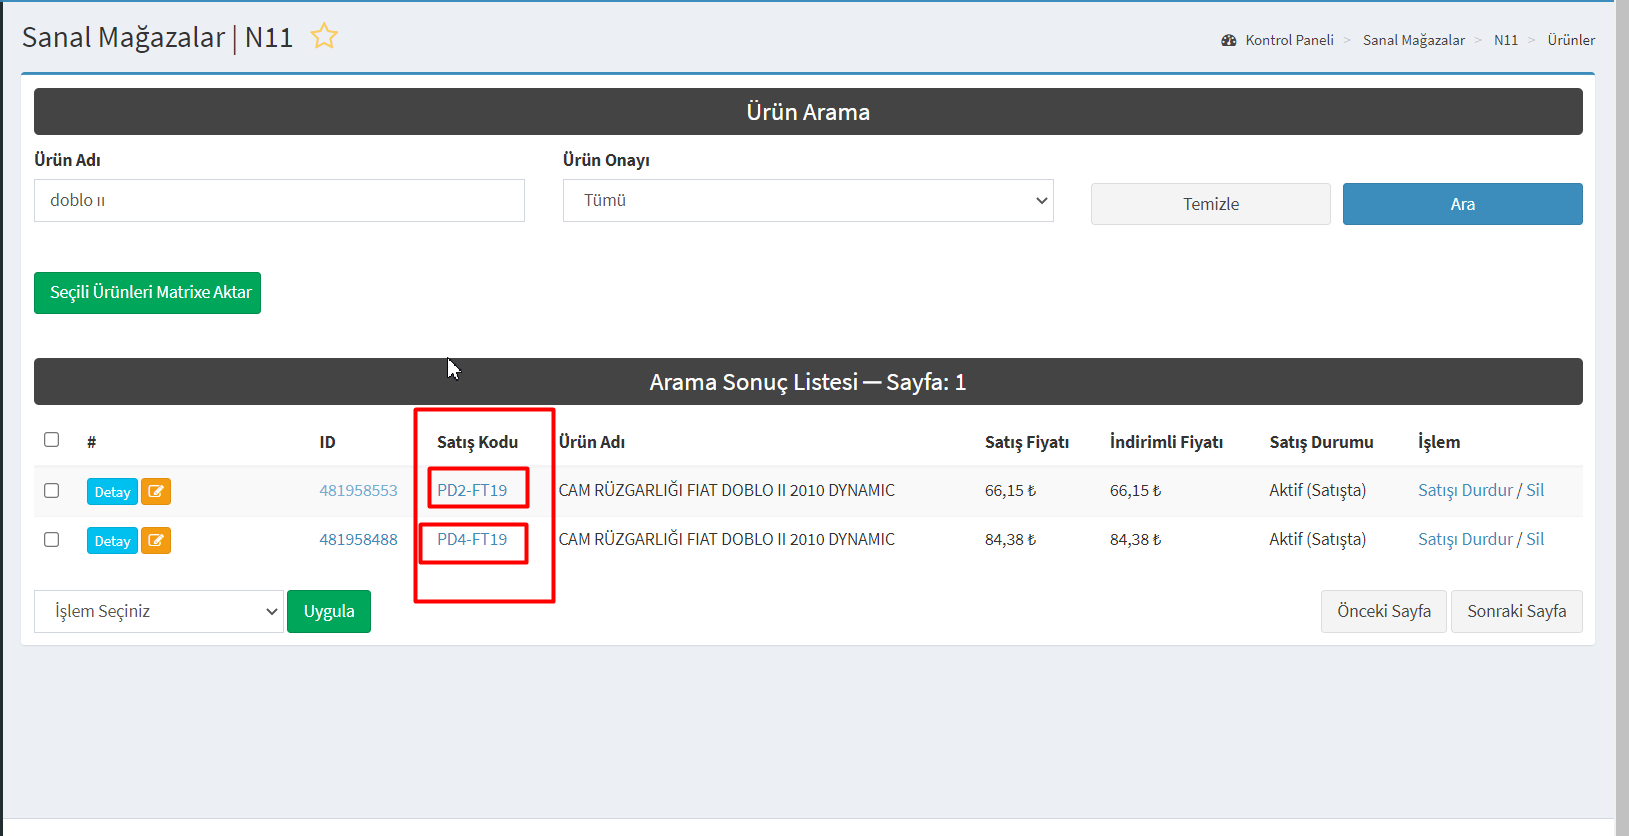Click the Kontrol Paneli dashboard icon
The height and width of the screenshot is (836, 1629).
[1229, 40]
